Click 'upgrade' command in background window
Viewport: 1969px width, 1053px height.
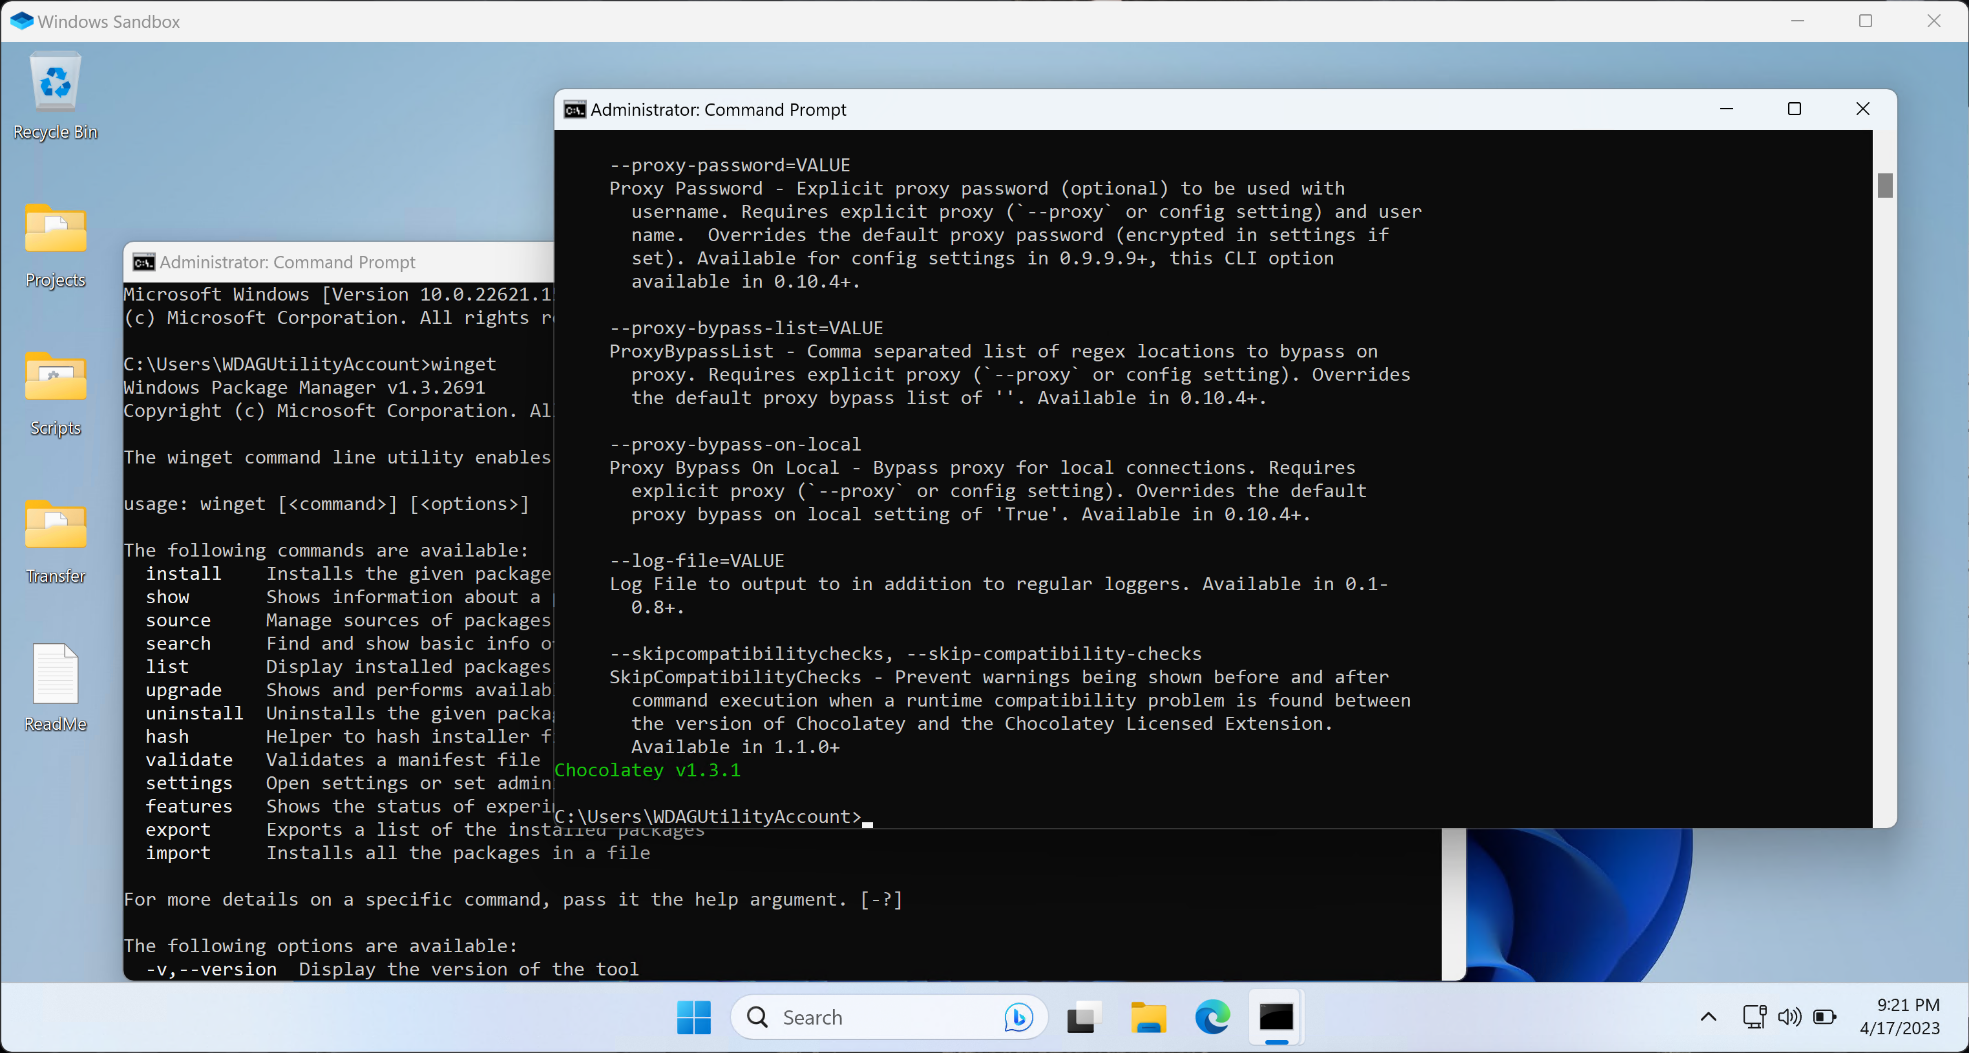point(184,690)
